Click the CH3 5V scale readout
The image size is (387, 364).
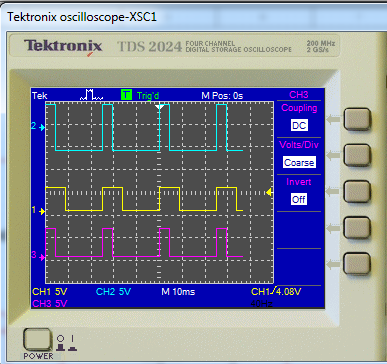tap(50, 303)
